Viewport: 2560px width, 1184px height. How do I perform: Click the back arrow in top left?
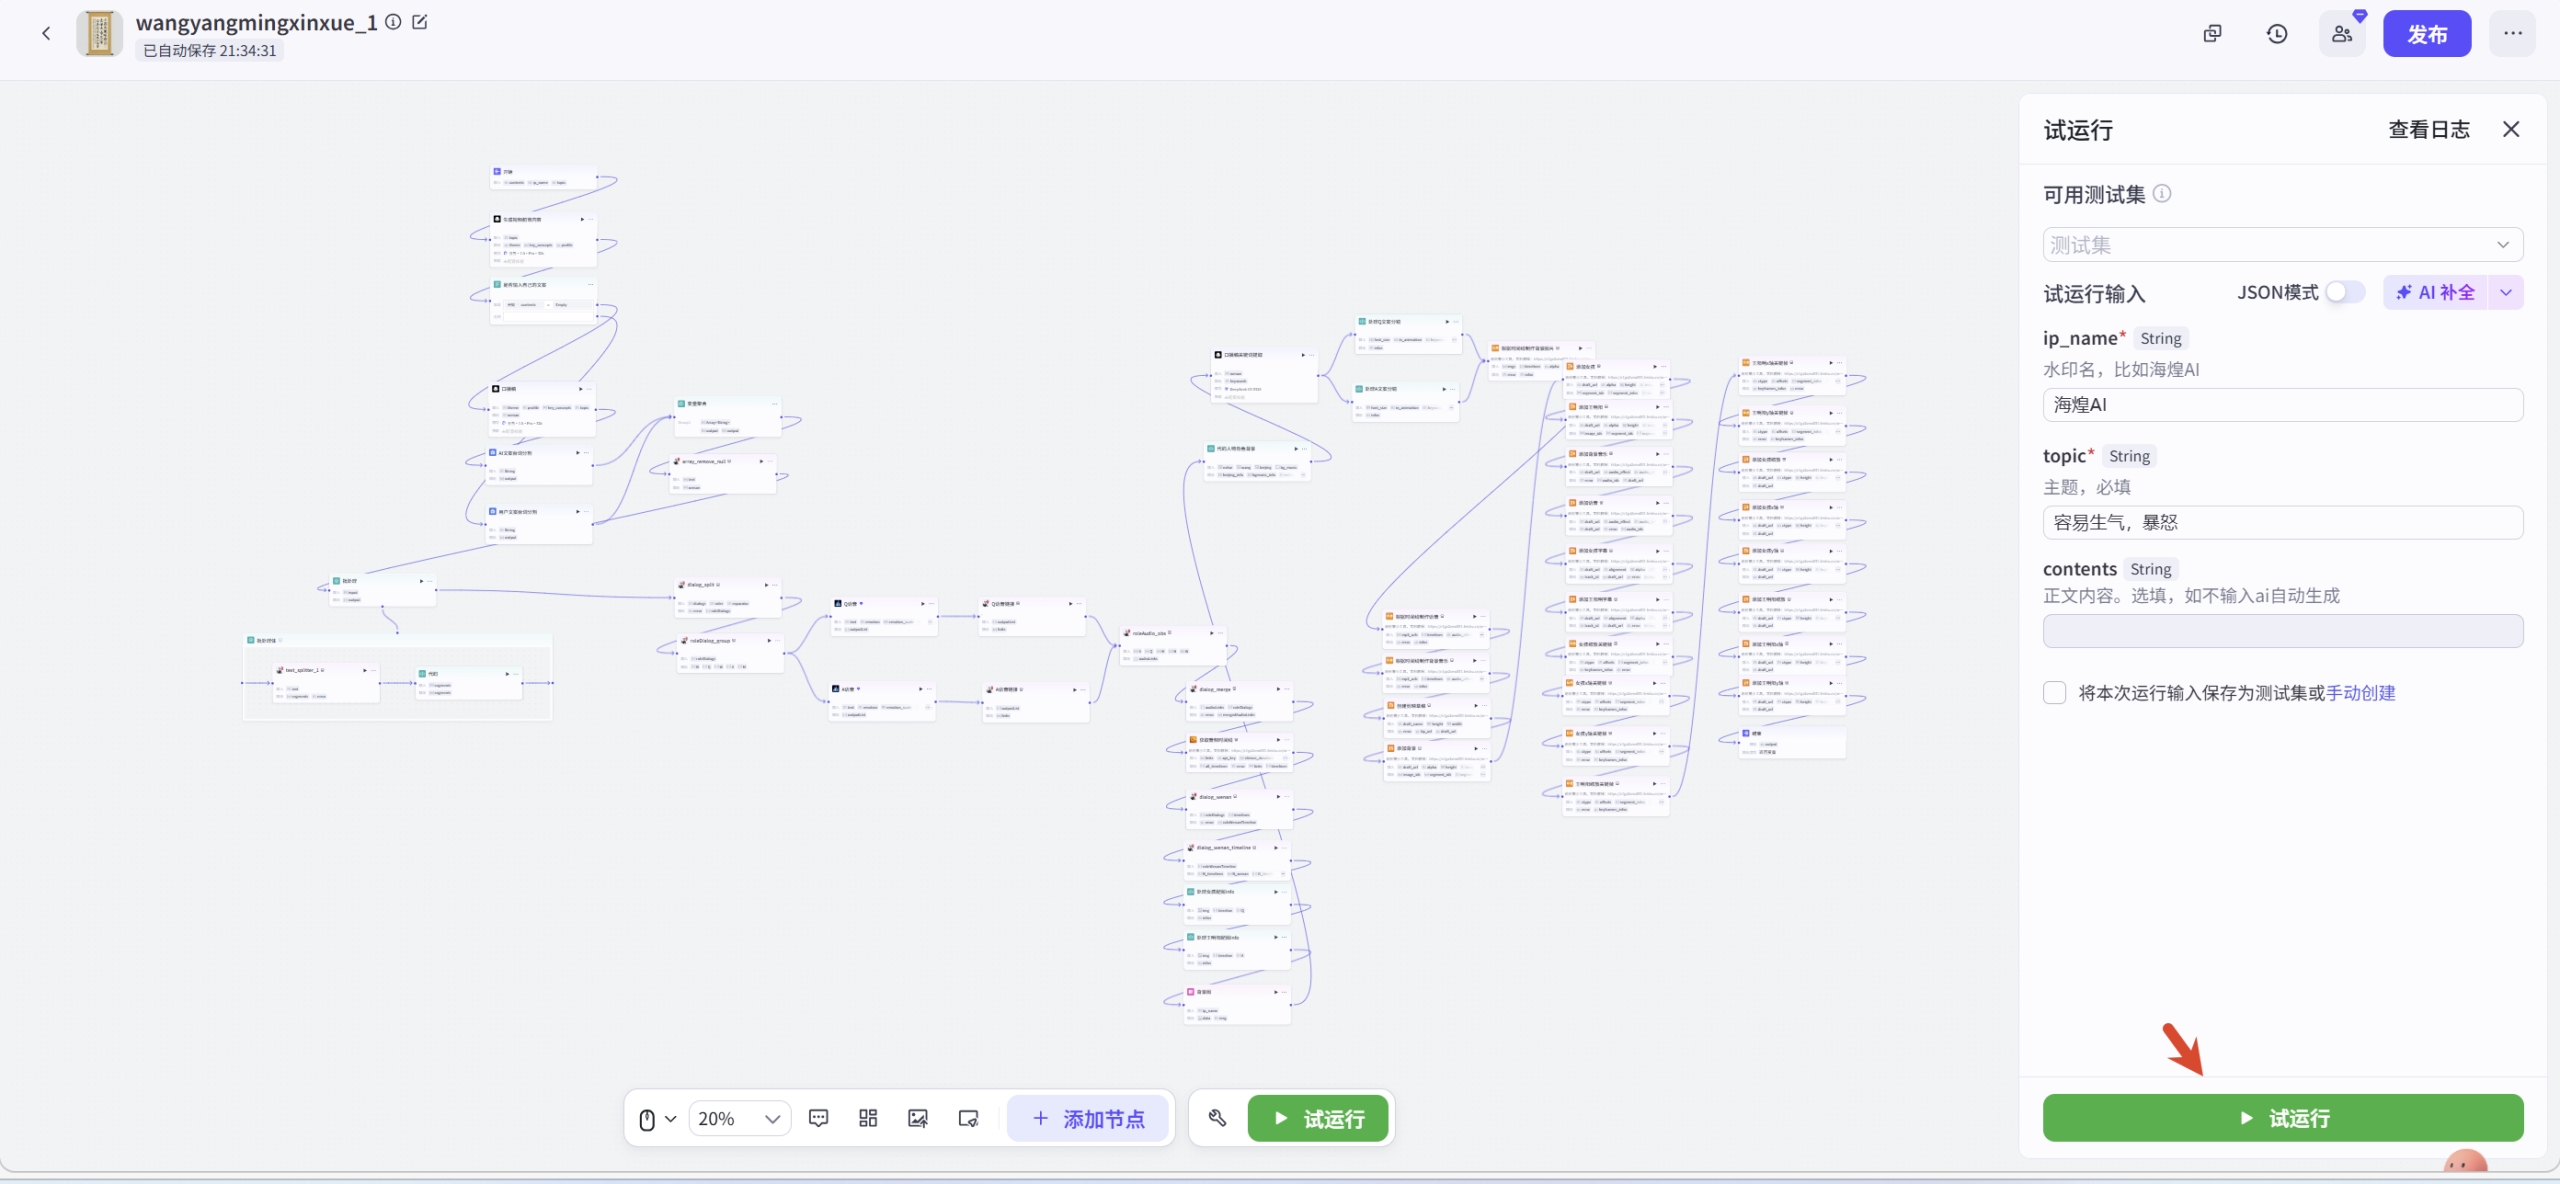pos(46,34)
